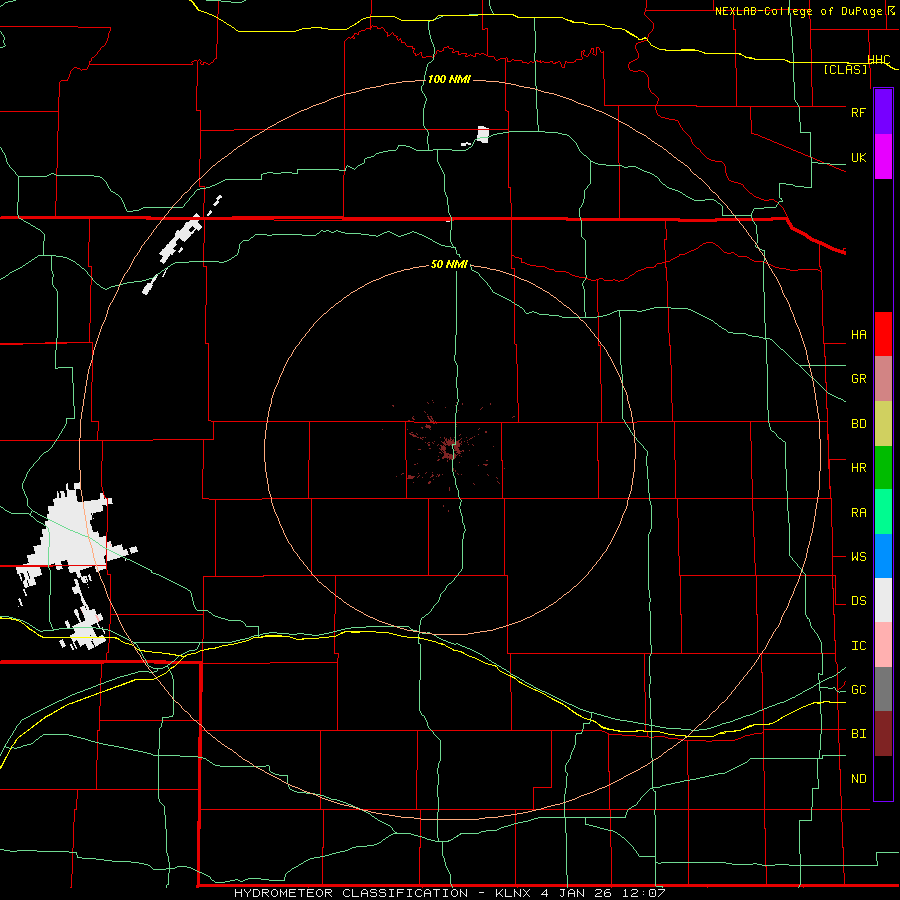
Task: Click the 100 NMI range ring label
Action: [x=449, y=79]
